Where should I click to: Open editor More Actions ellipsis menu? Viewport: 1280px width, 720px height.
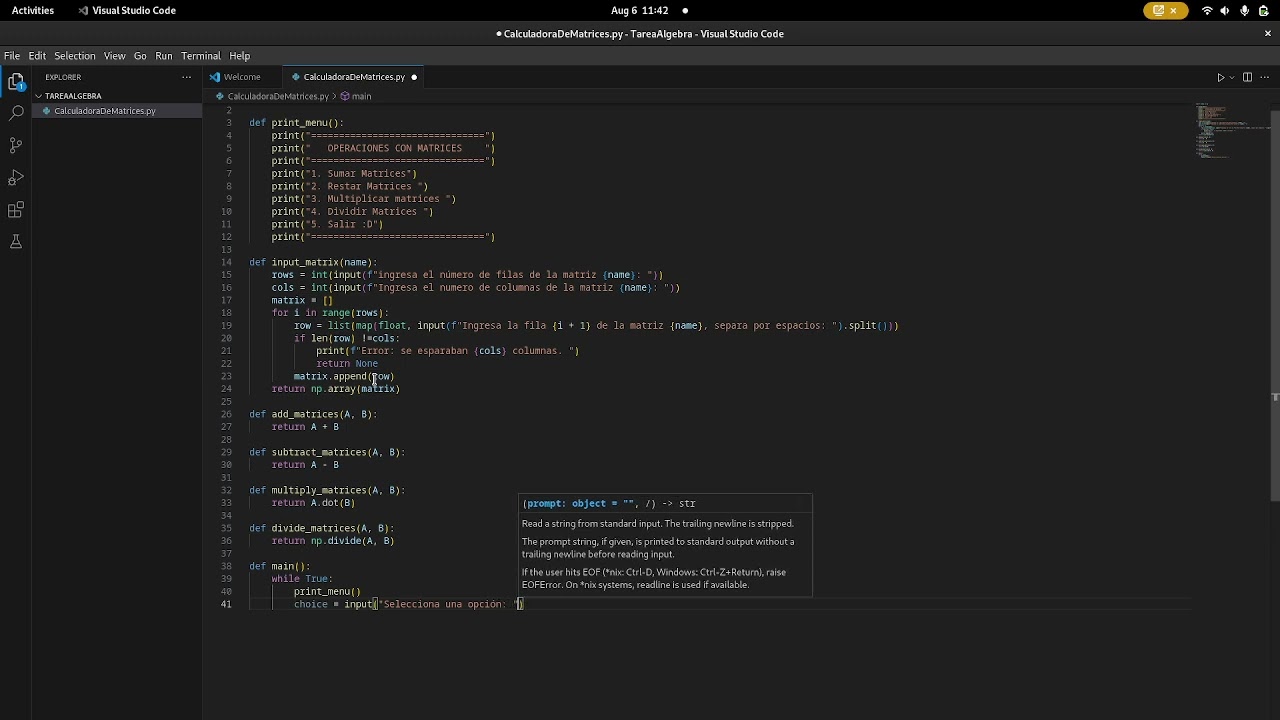pyautogui.click(x=1265, y=77)
